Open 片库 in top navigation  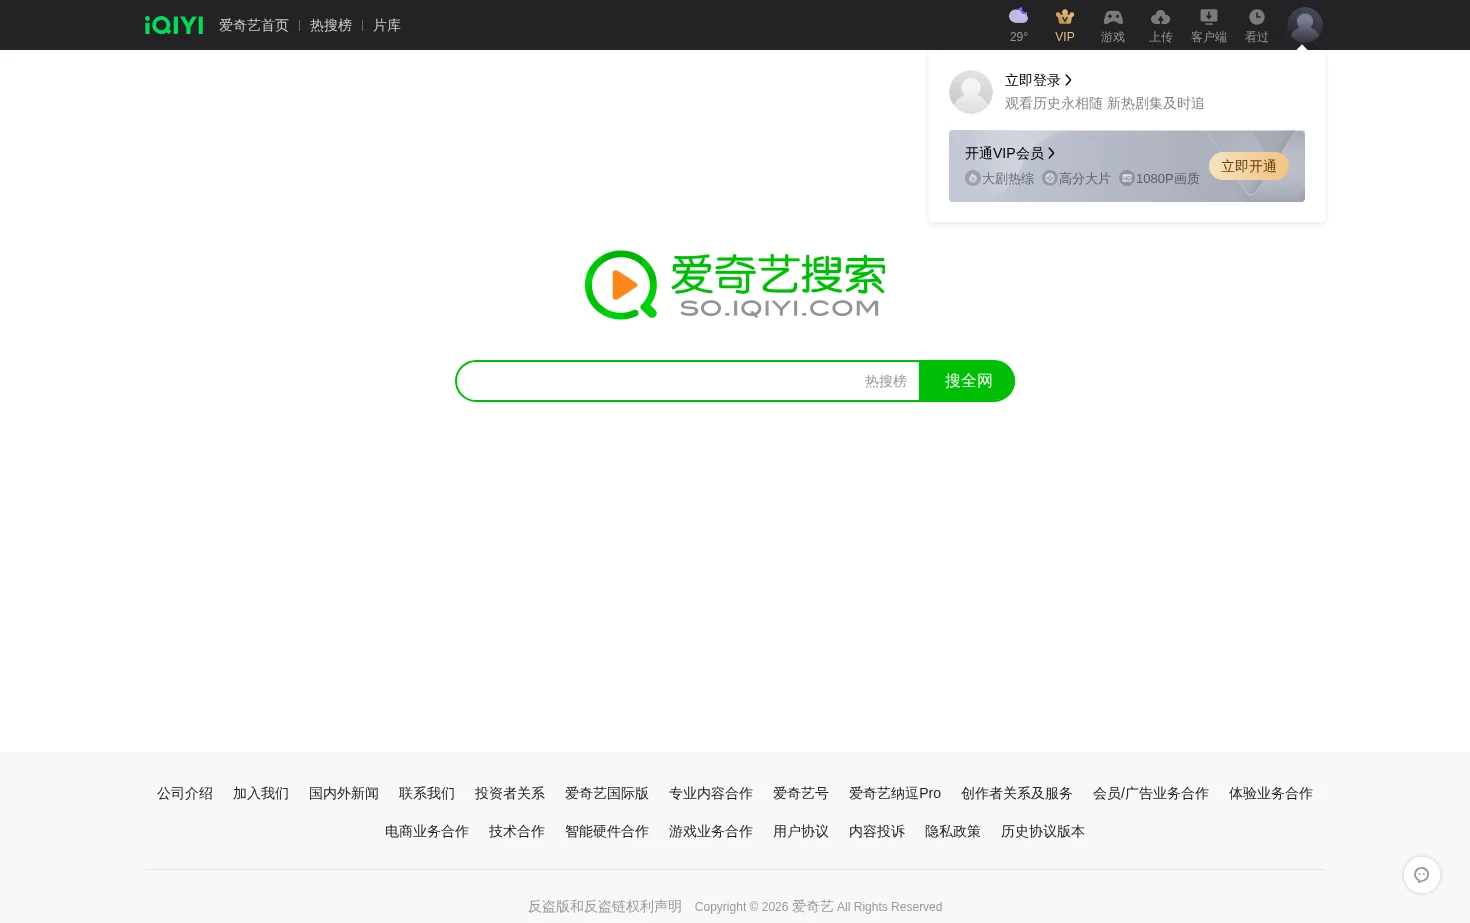click(x=387, y=25)
